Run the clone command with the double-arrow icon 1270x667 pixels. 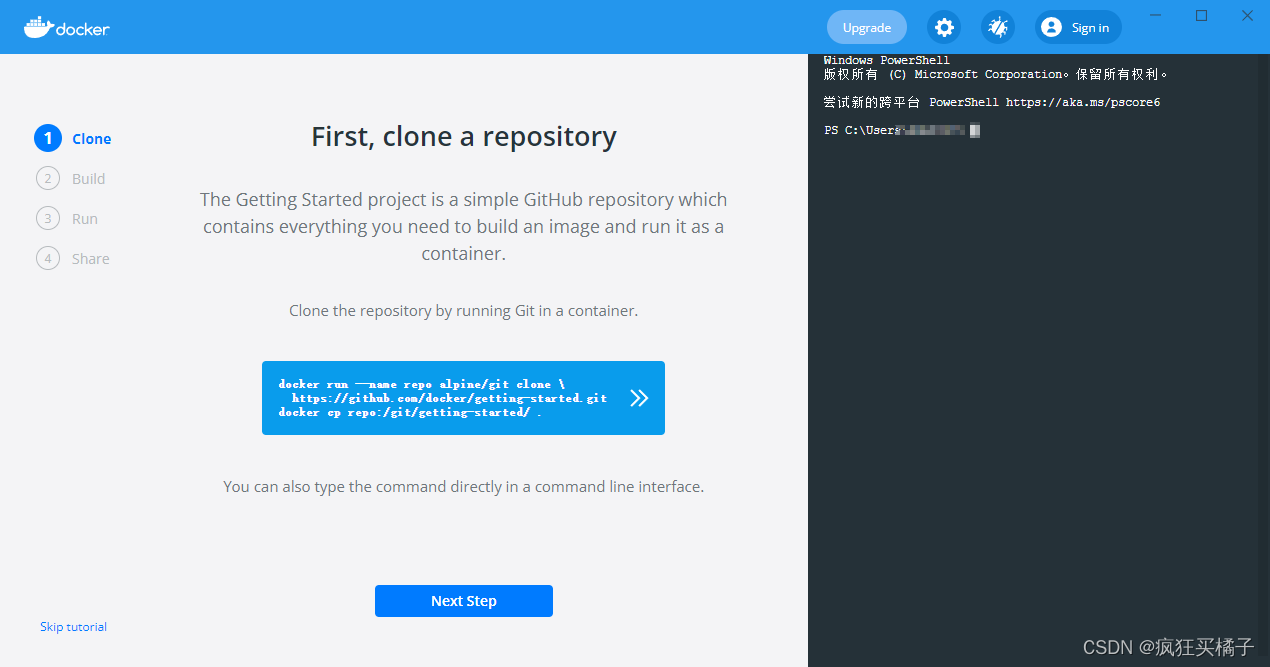639,398
